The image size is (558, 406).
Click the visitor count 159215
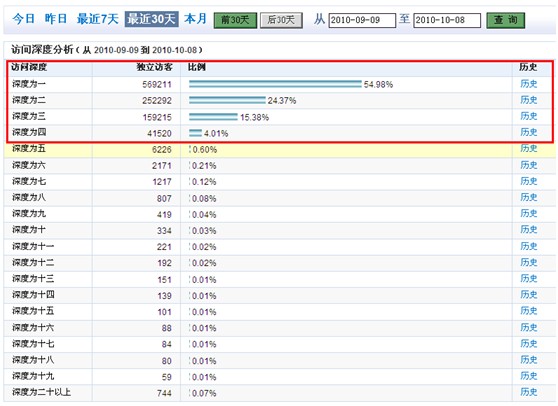point(157,117)
